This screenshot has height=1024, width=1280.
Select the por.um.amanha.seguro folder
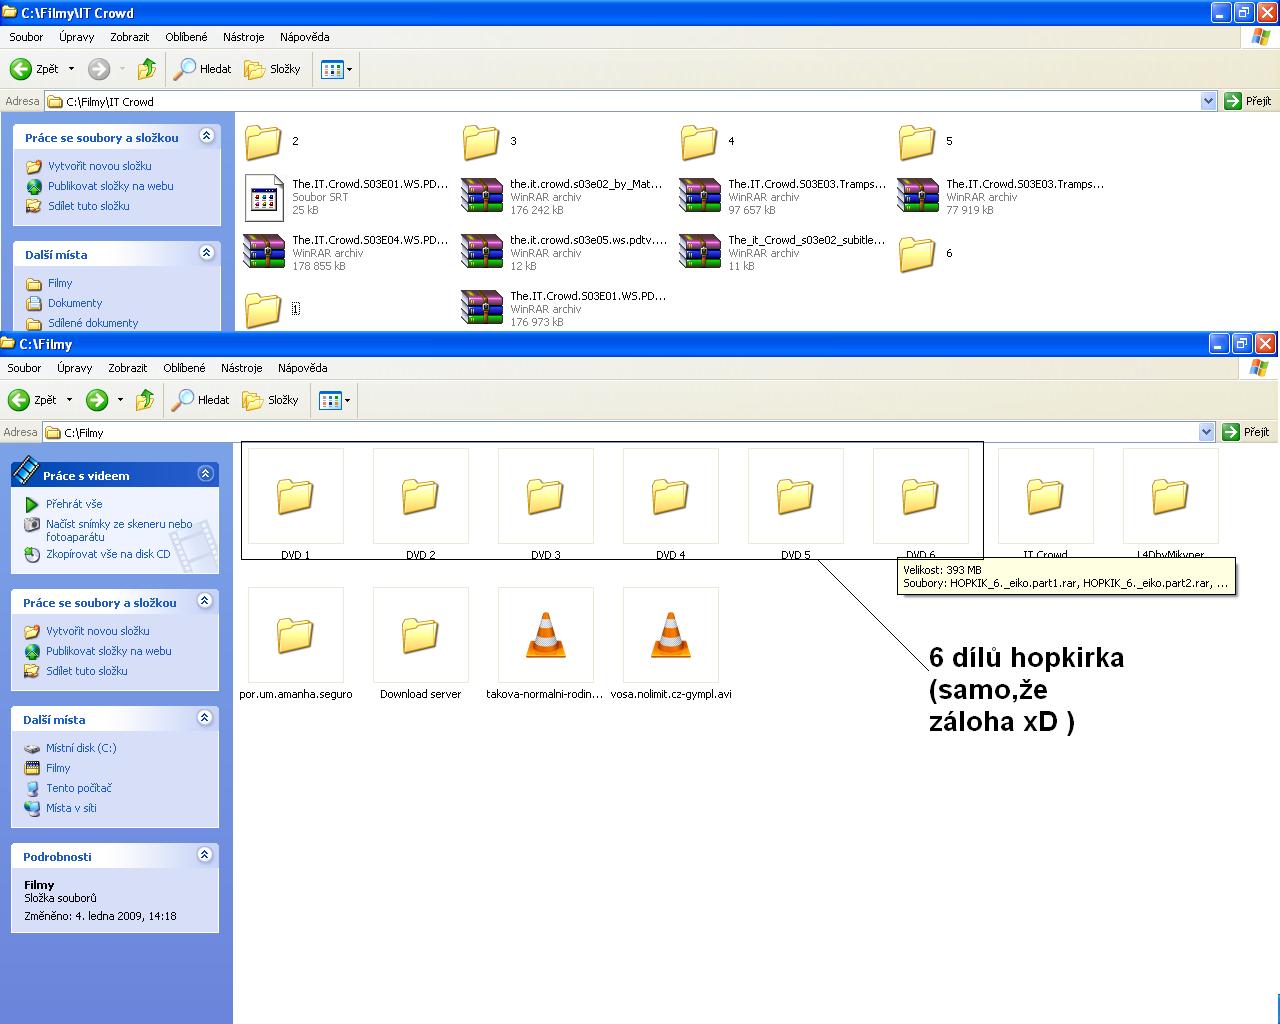(295, 636)
